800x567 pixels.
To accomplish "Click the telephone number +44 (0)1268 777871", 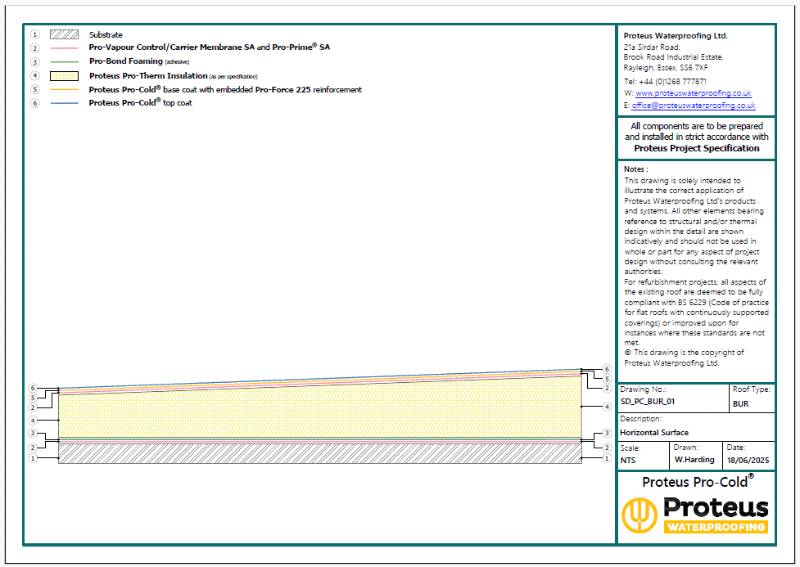I will click(672, 82).
